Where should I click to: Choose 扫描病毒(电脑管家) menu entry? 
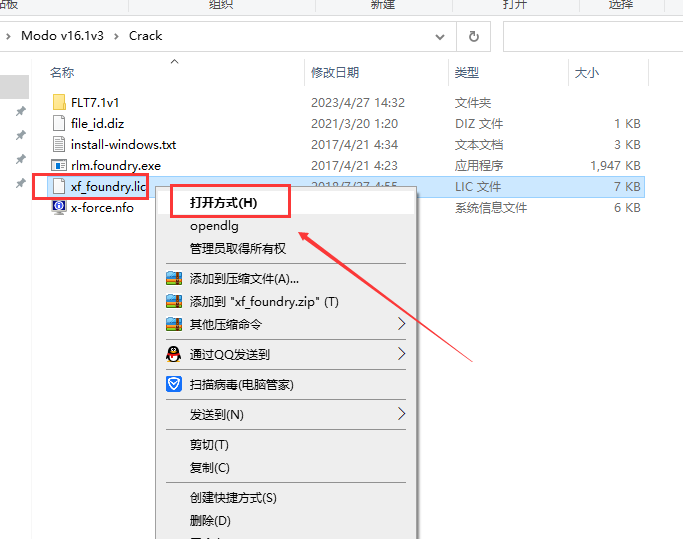click(241, 384)
